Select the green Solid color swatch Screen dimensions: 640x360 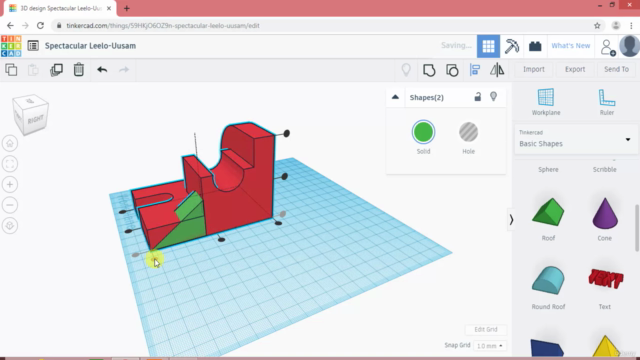click(423, 132)
